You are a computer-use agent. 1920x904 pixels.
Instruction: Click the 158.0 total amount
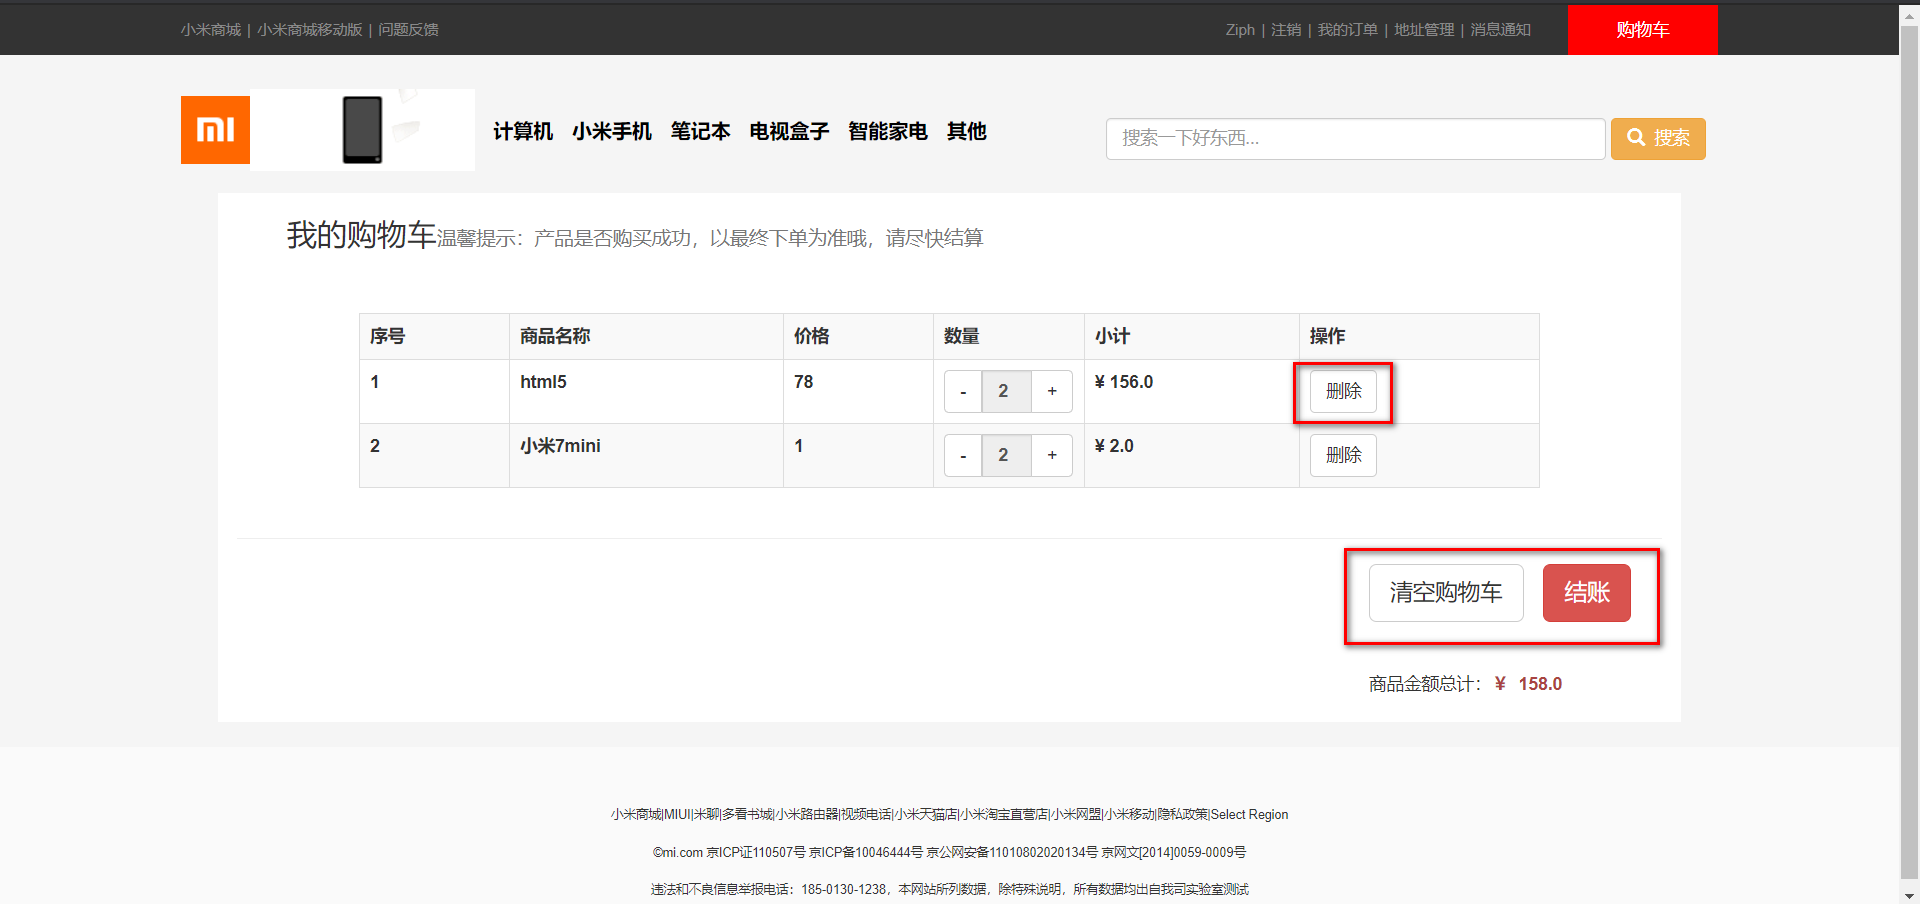click(1540, 684)
